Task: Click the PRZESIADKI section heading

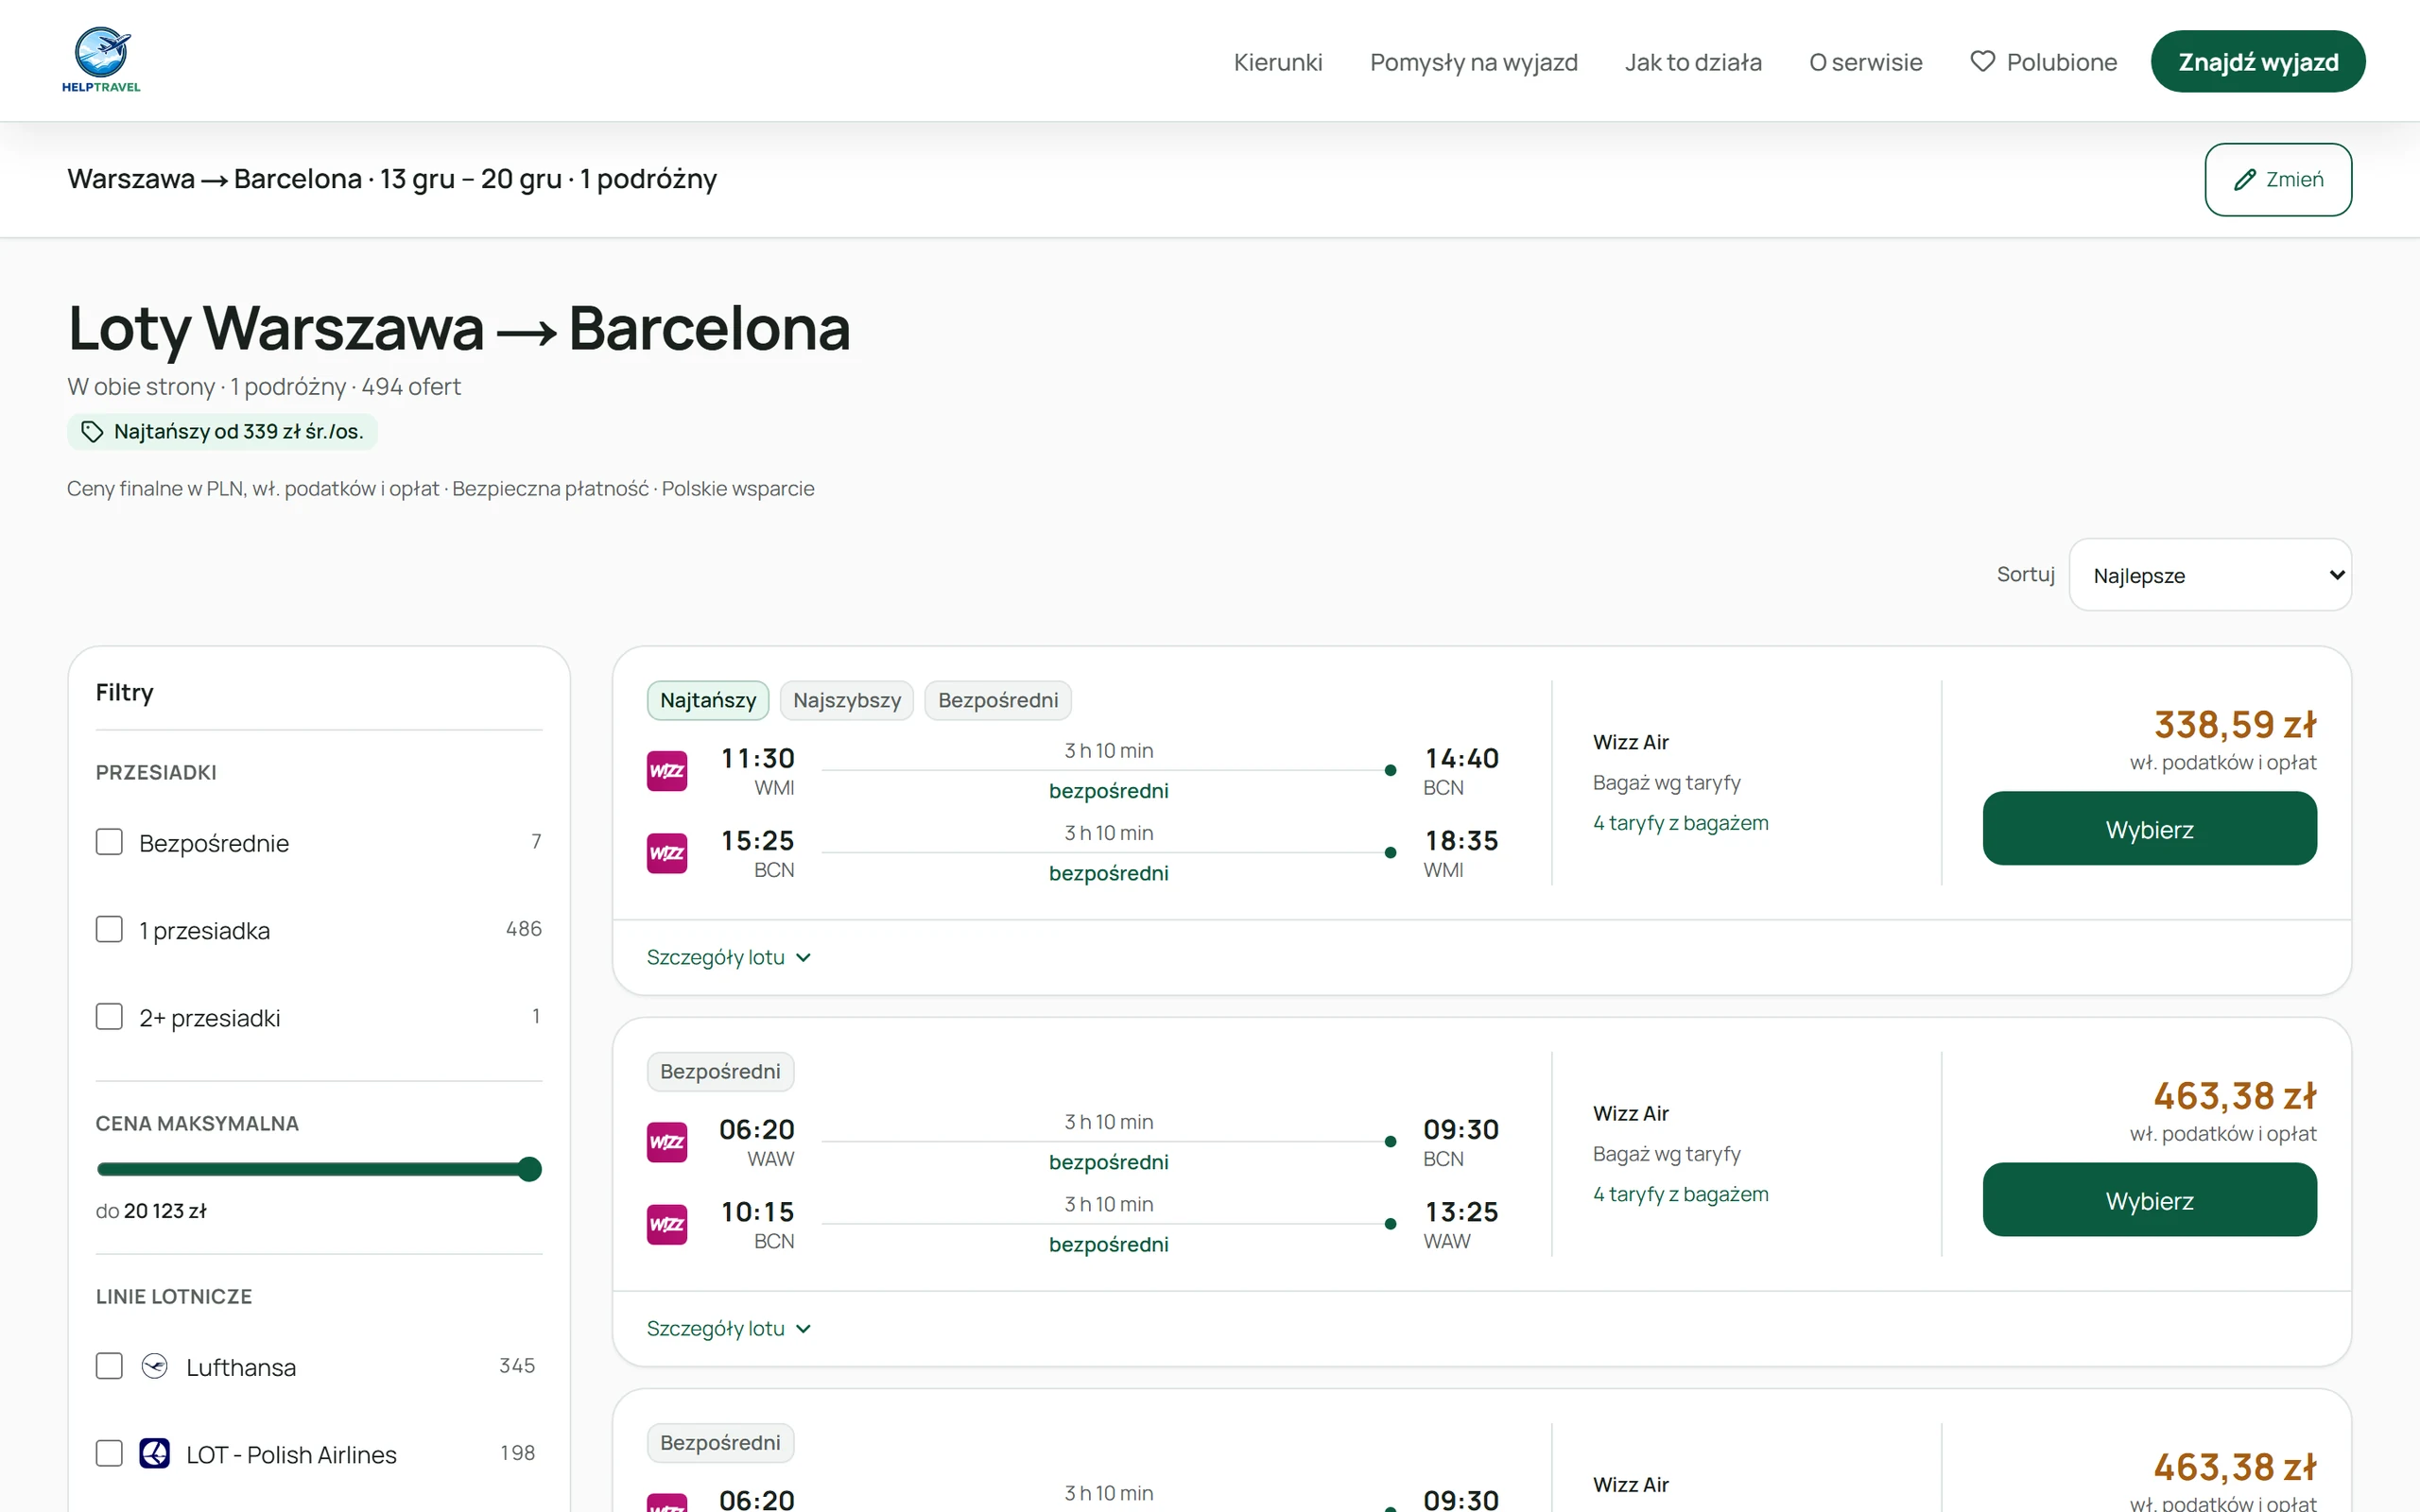Action: [156, 773]
